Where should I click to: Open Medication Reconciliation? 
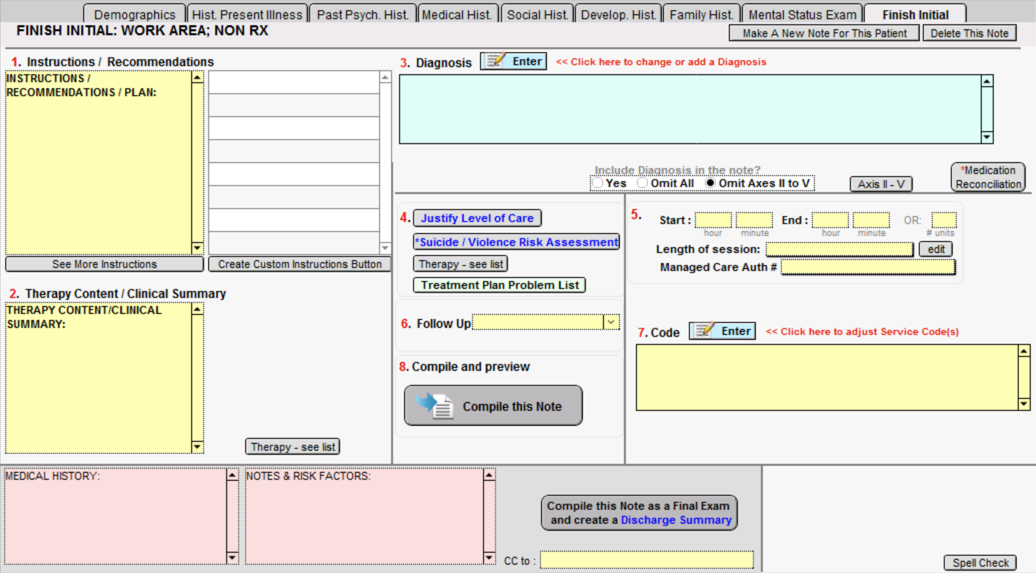pos(988,177)
